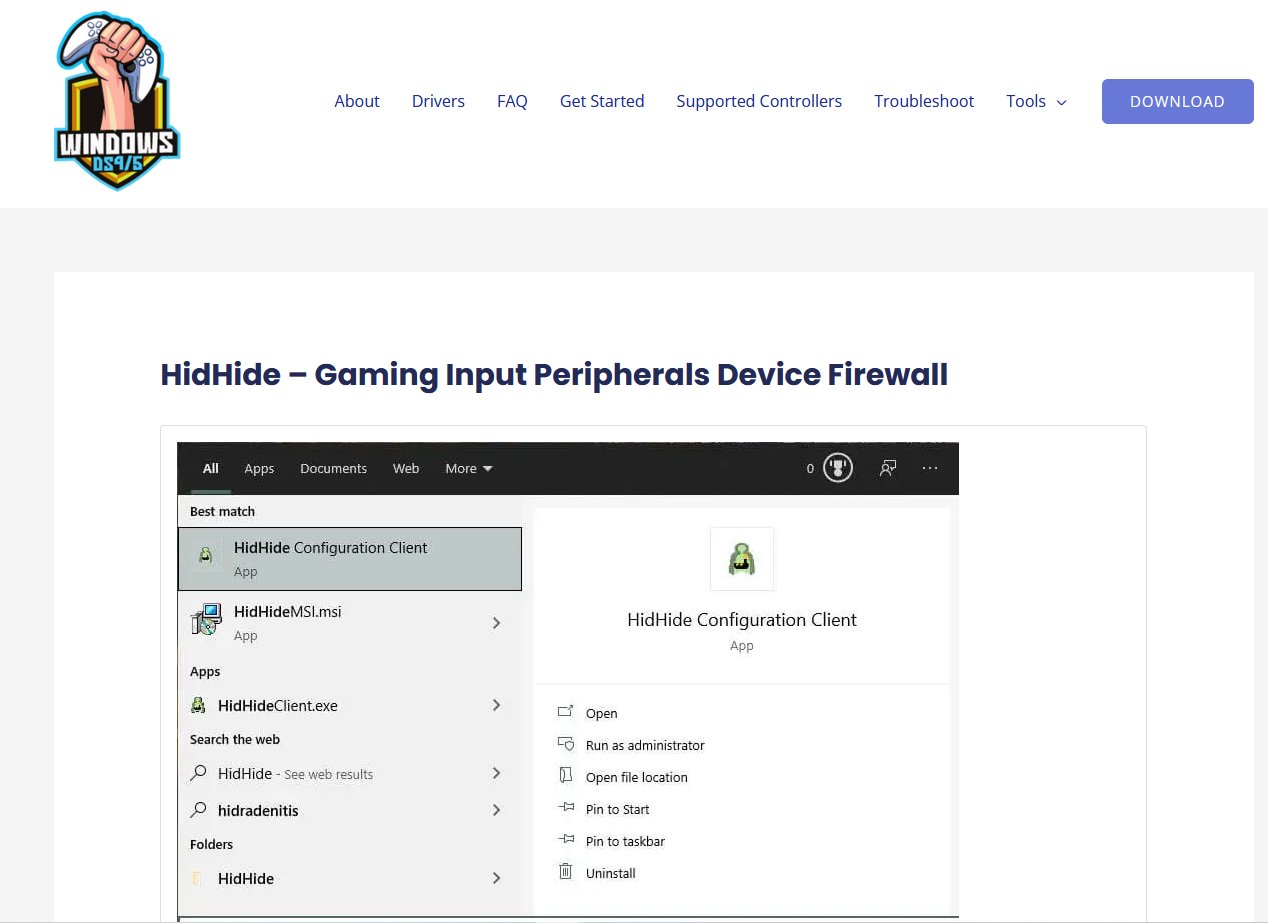Click the HidHideClient.exe app icon
The width and height of the screenshot is (1268, 923).
coord(198,705)
